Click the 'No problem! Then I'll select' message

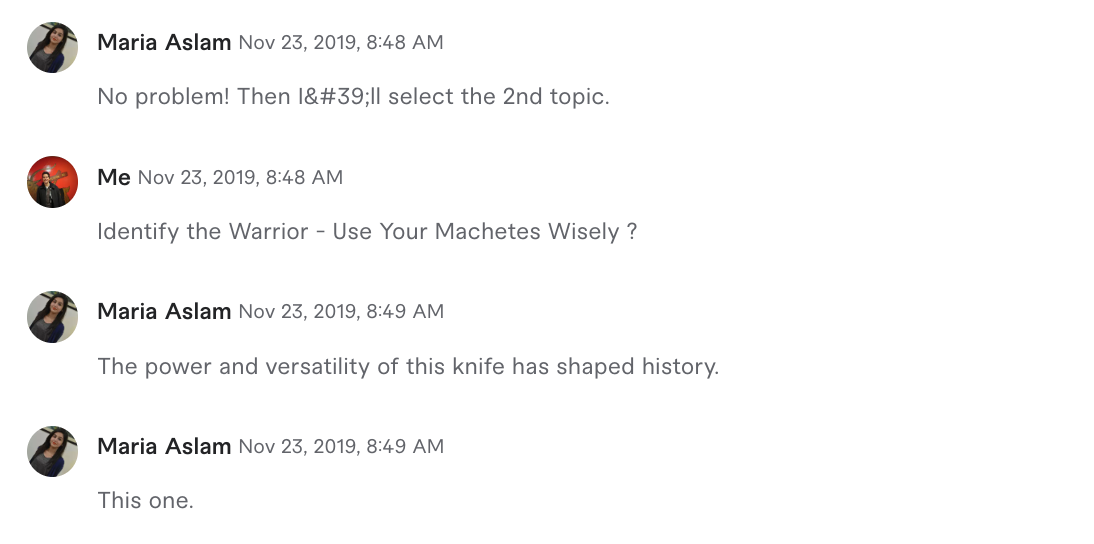(x=353, y=96)
